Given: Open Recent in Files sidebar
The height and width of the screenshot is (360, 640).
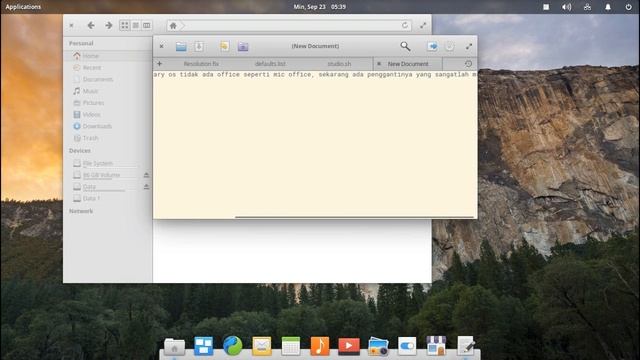Looking at the screenshot, I should coord(108,67).
